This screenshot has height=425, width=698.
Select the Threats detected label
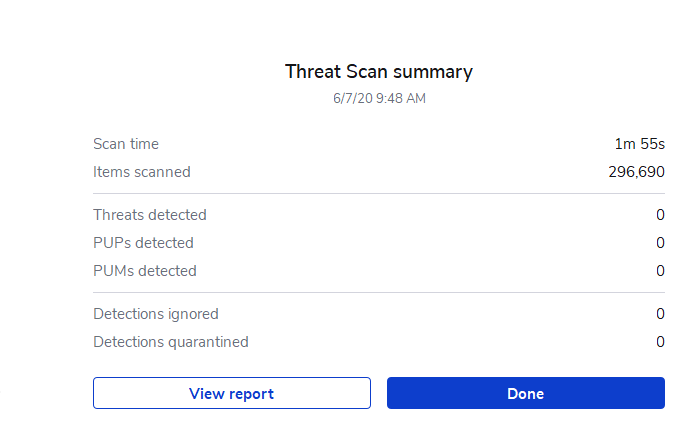coord(150,215)
